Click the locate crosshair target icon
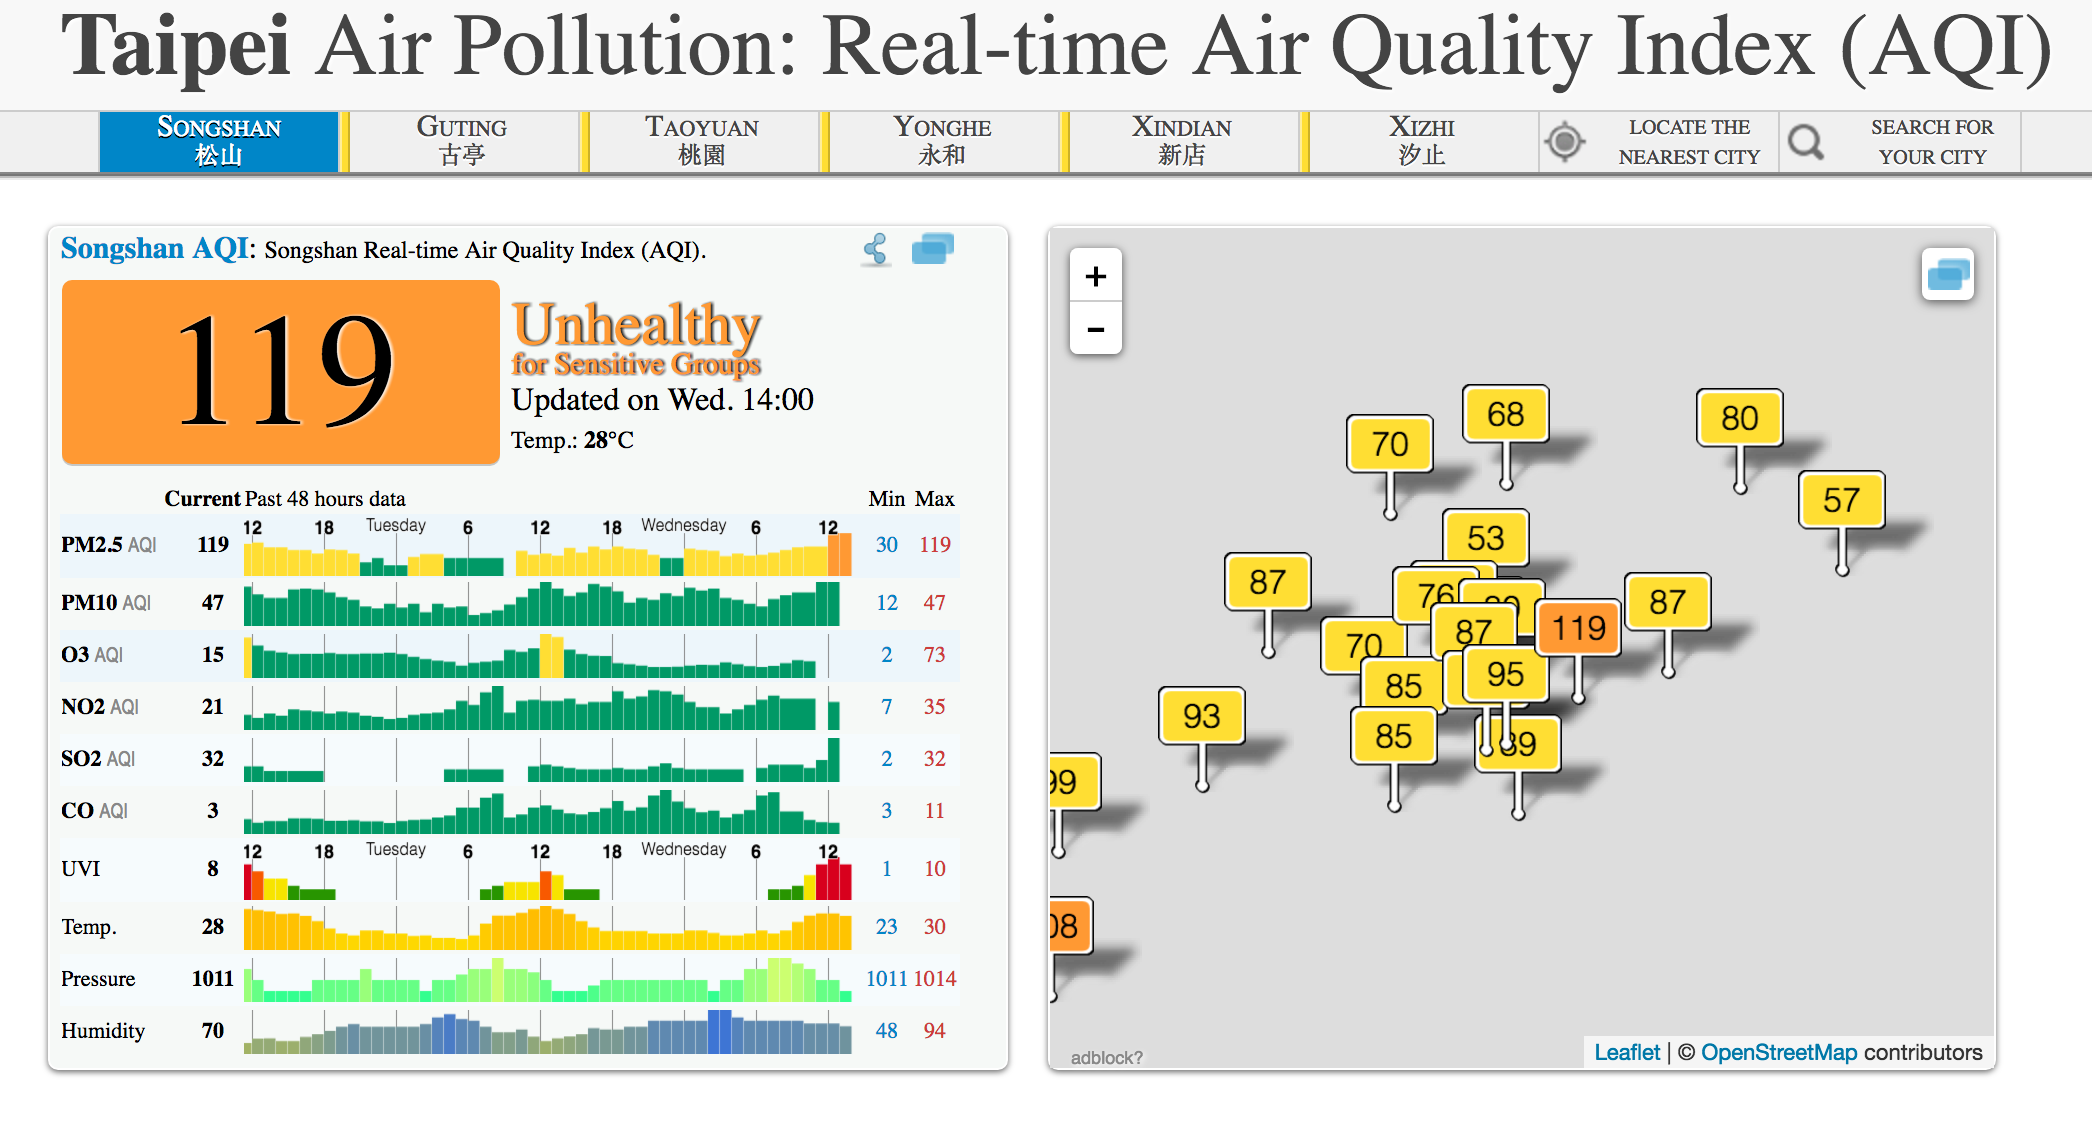 point(1565,142)
